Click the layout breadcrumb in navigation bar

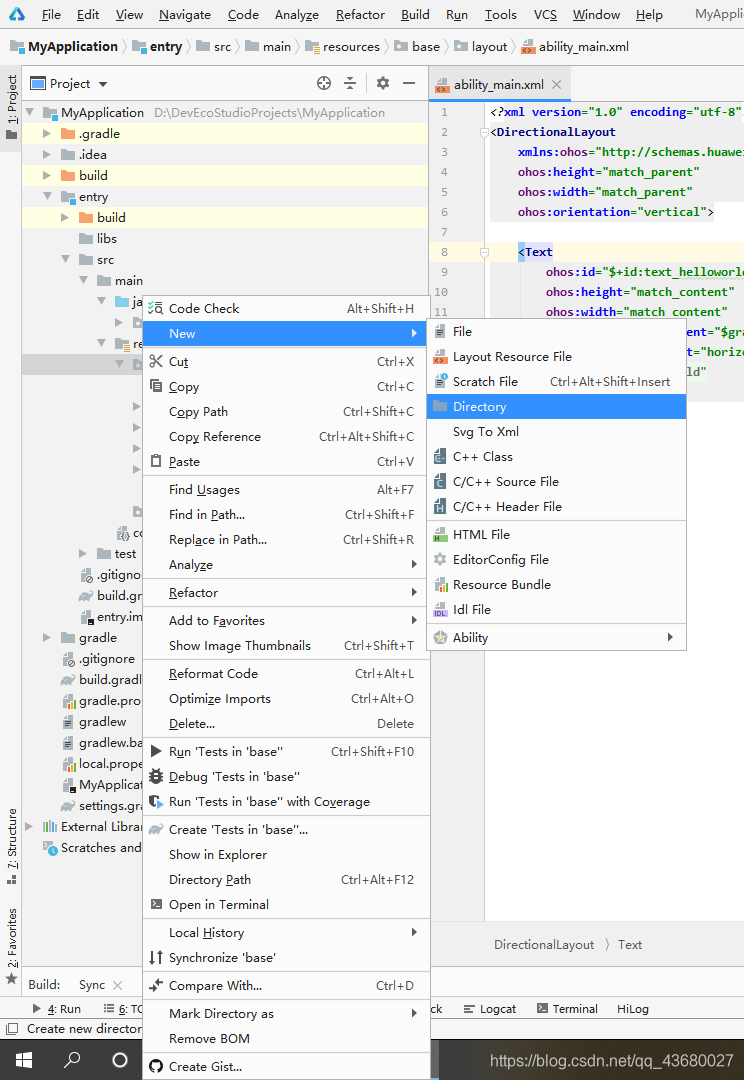point(480,47)
